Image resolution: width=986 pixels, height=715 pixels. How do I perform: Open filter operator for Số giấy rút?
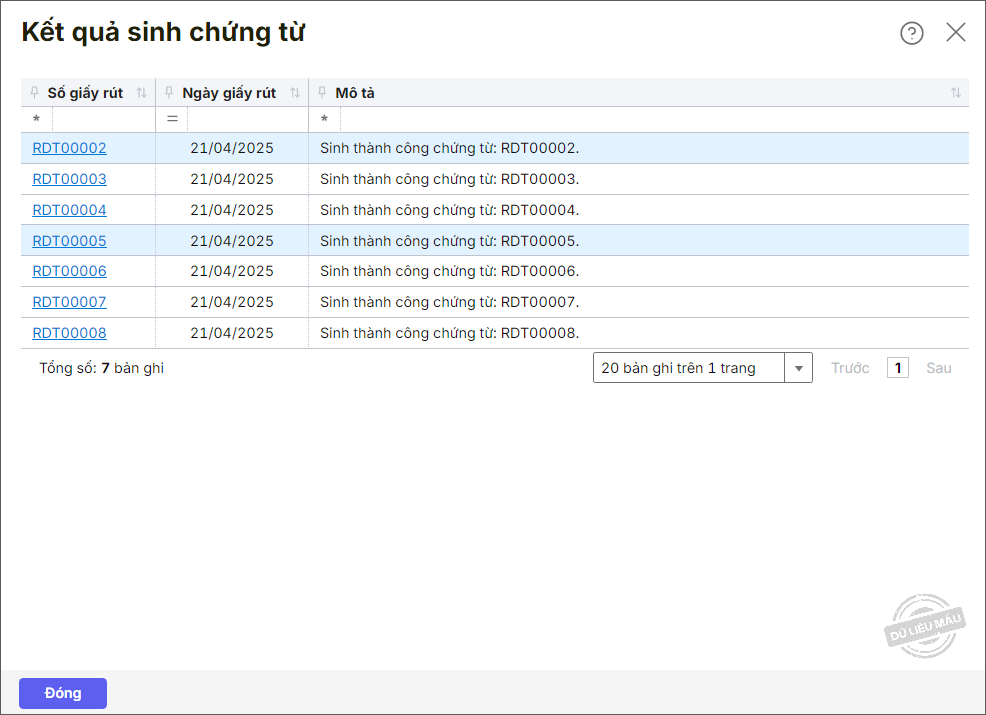[36, 119]
